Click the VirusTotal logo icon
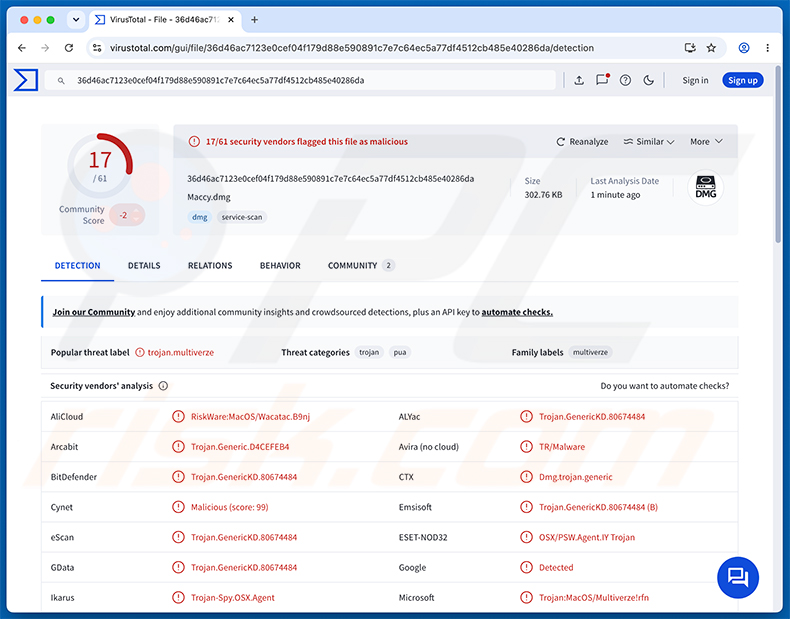The height and width of the screenshot is (619, 790). click(26, 80)
